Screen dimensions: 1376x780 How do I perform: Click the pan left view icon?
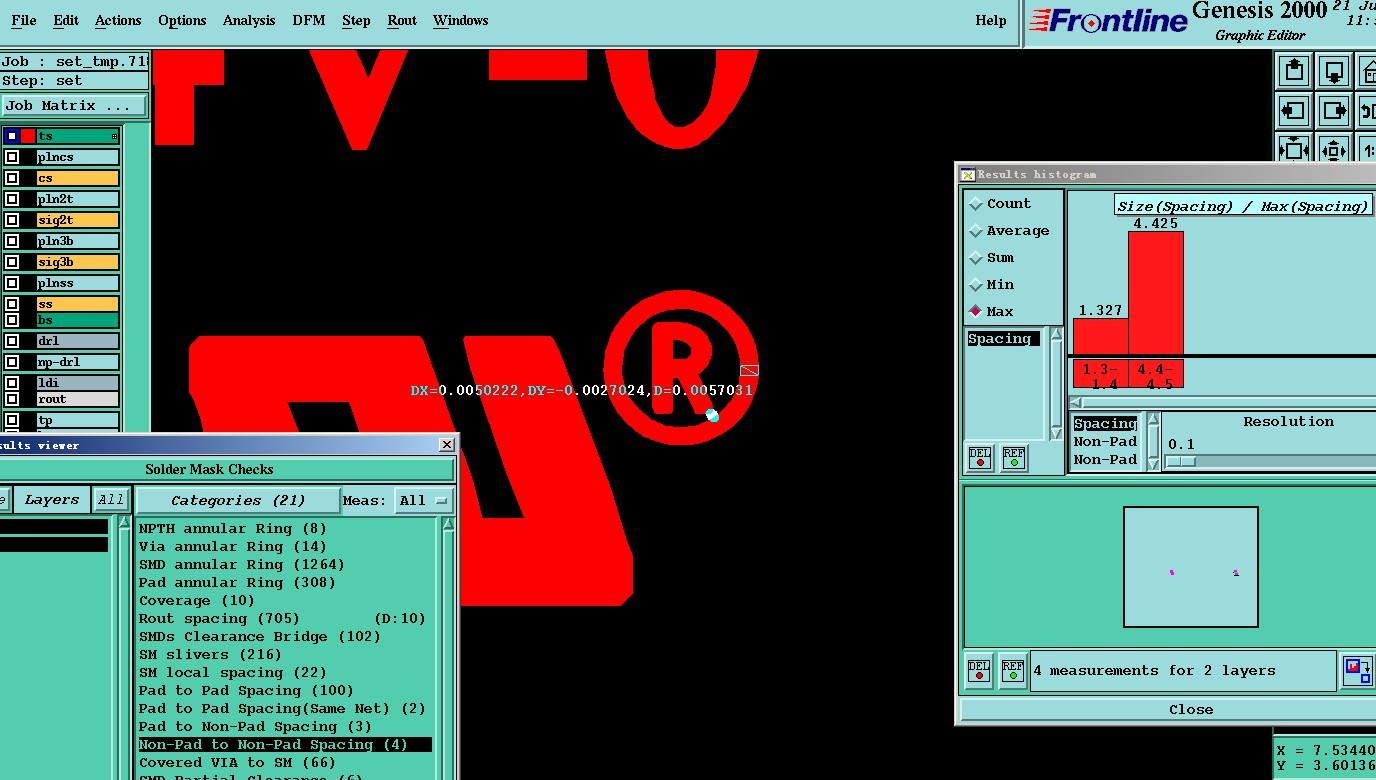(x=1294, y=110)
